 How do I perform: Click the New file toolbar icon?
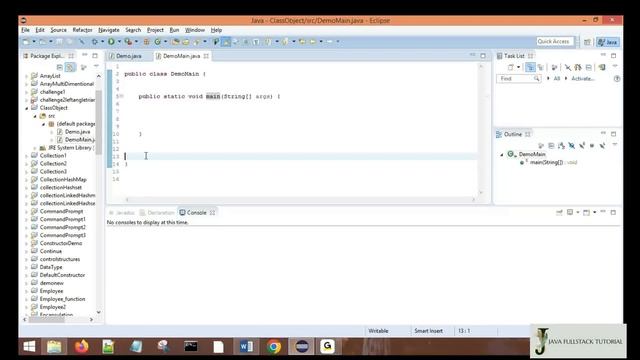(26, 42)
